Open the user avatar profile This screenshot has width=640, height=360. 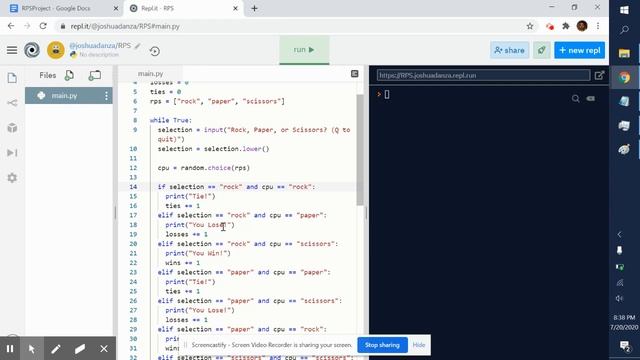(56, 50)
